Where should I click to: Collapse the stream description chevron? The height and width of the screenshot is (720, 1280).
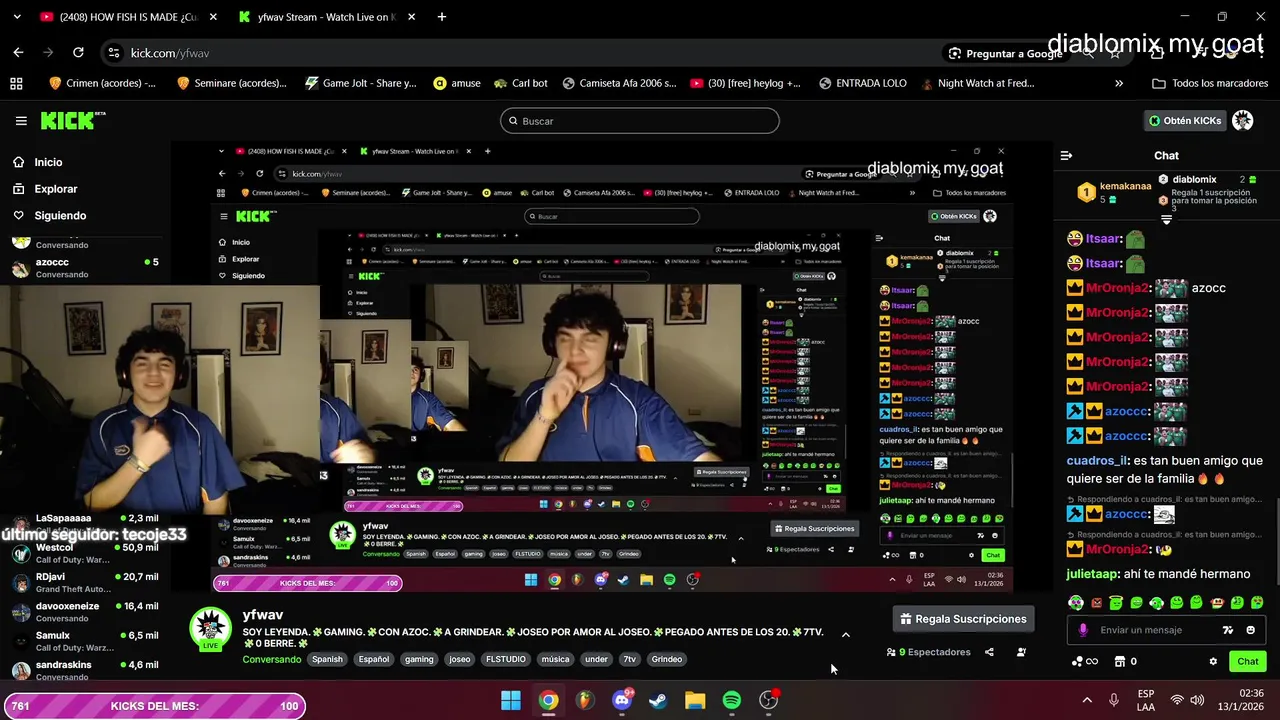pos(846,634)
